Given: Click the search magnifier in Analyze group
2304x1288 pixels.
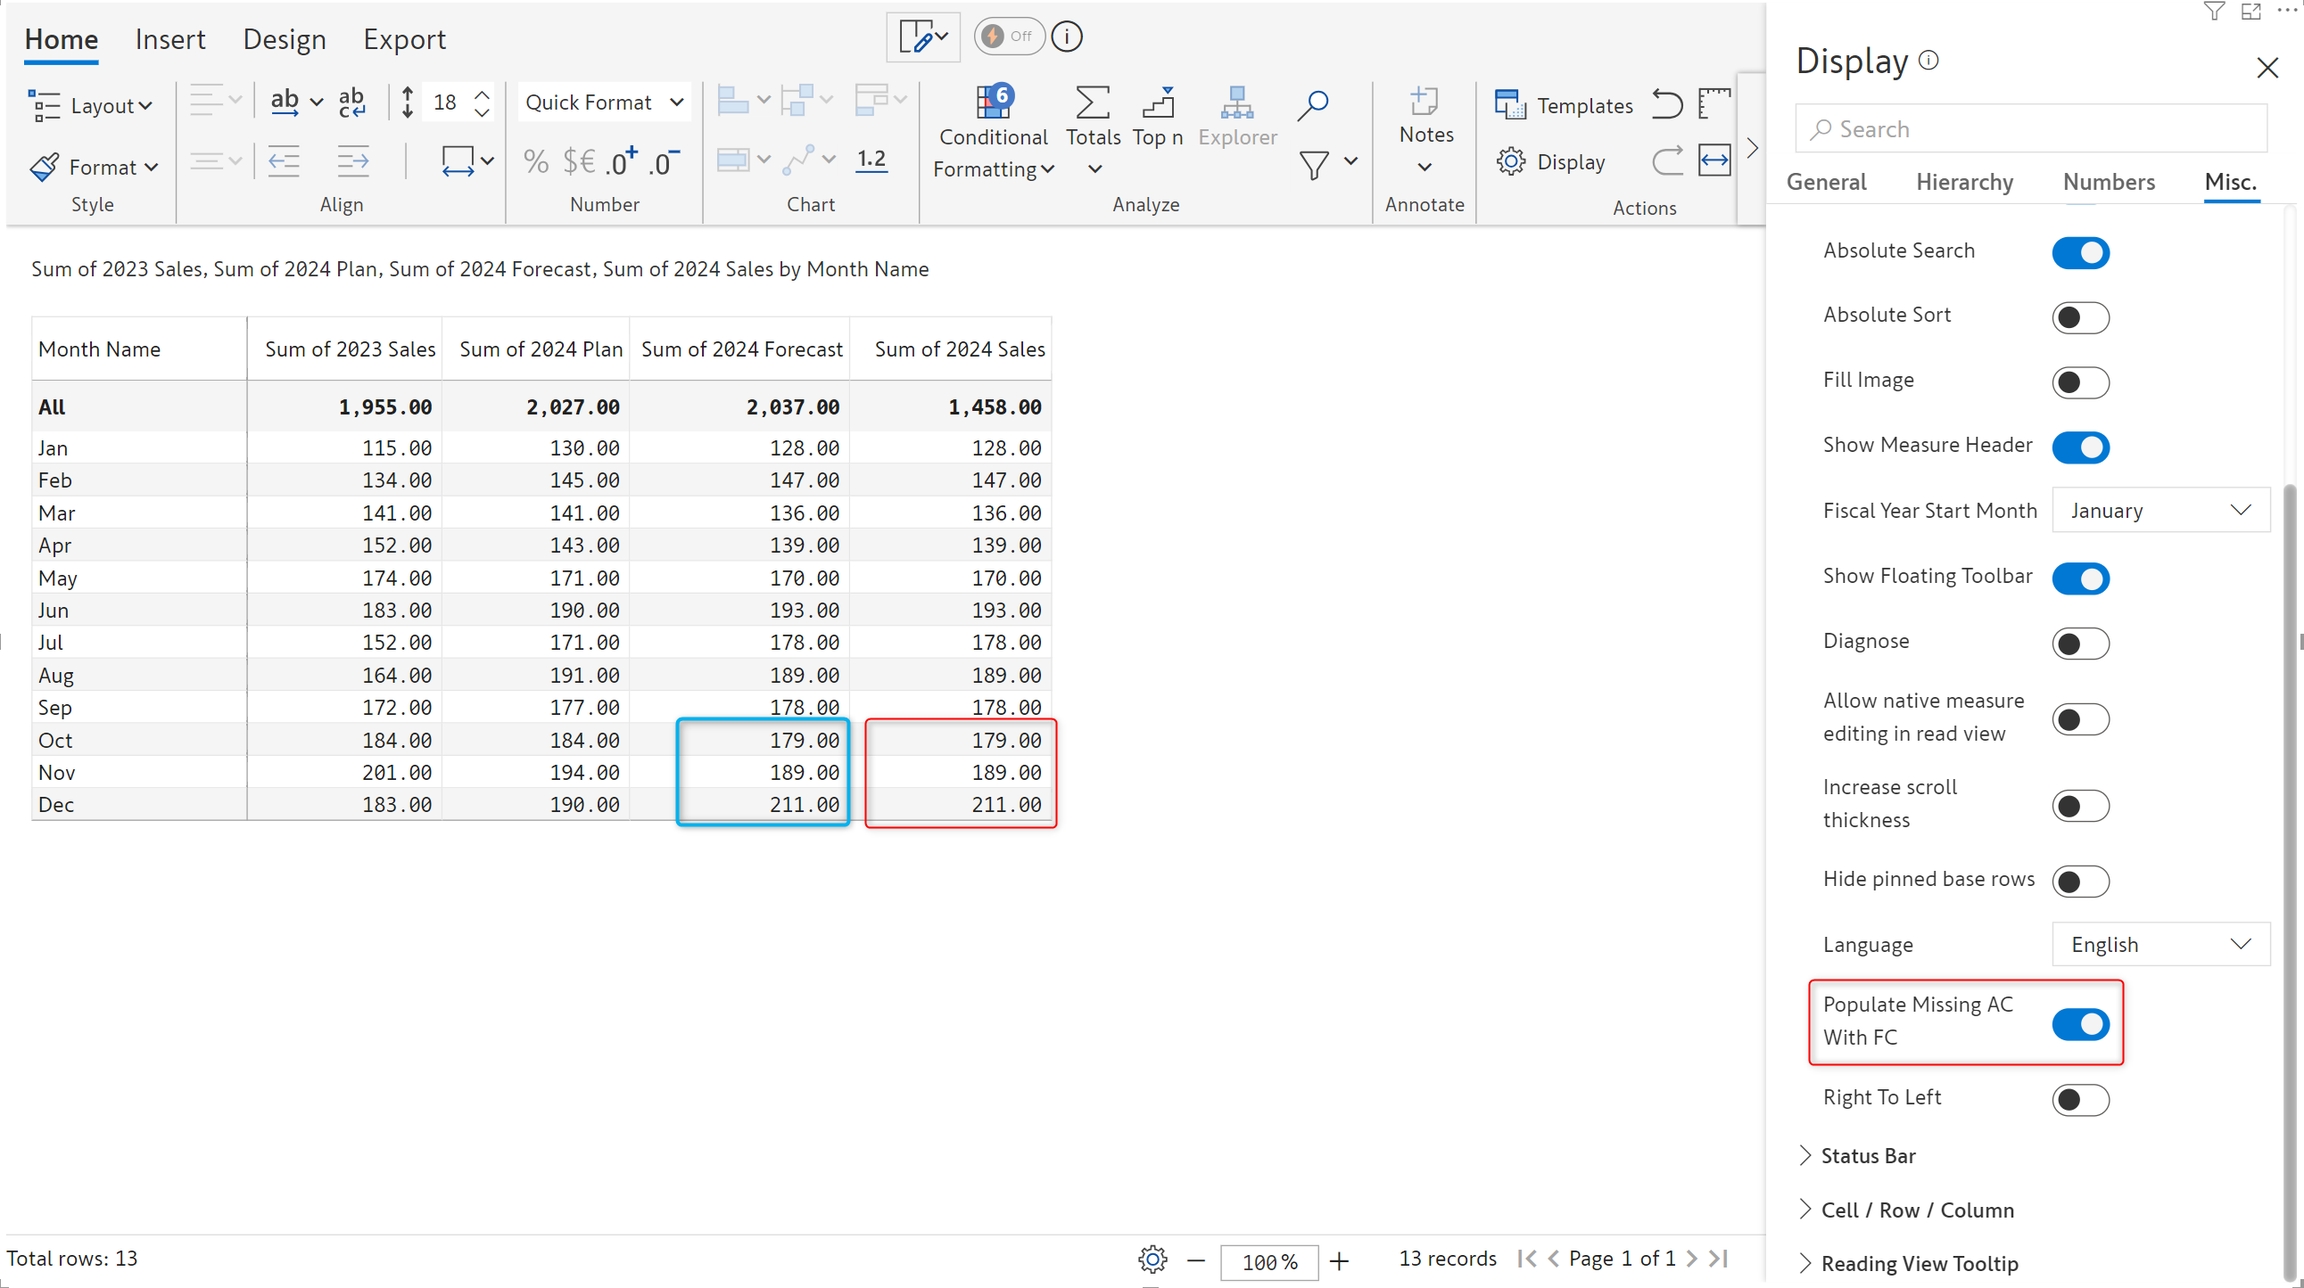Looking at the screenshot, I should pyautogui.click(x=1312, y=105).
